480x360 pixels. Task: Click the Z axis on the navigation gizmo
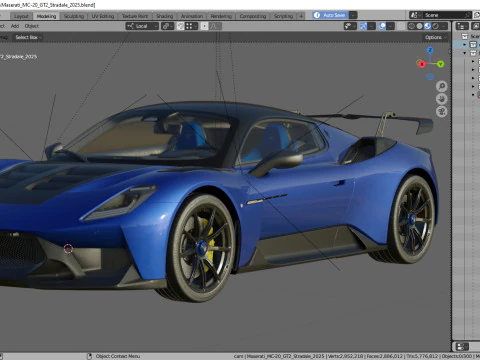[430, 50]
